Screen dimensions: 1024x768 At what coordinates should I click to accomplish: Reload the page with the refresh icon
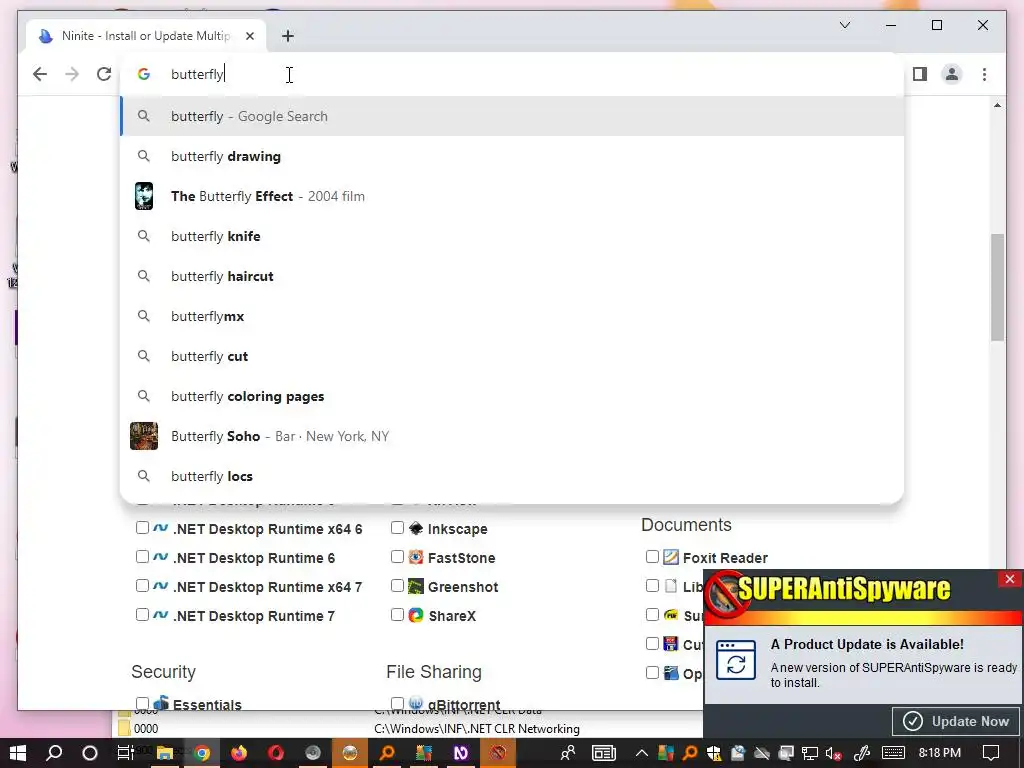click(x=104, y=74)
